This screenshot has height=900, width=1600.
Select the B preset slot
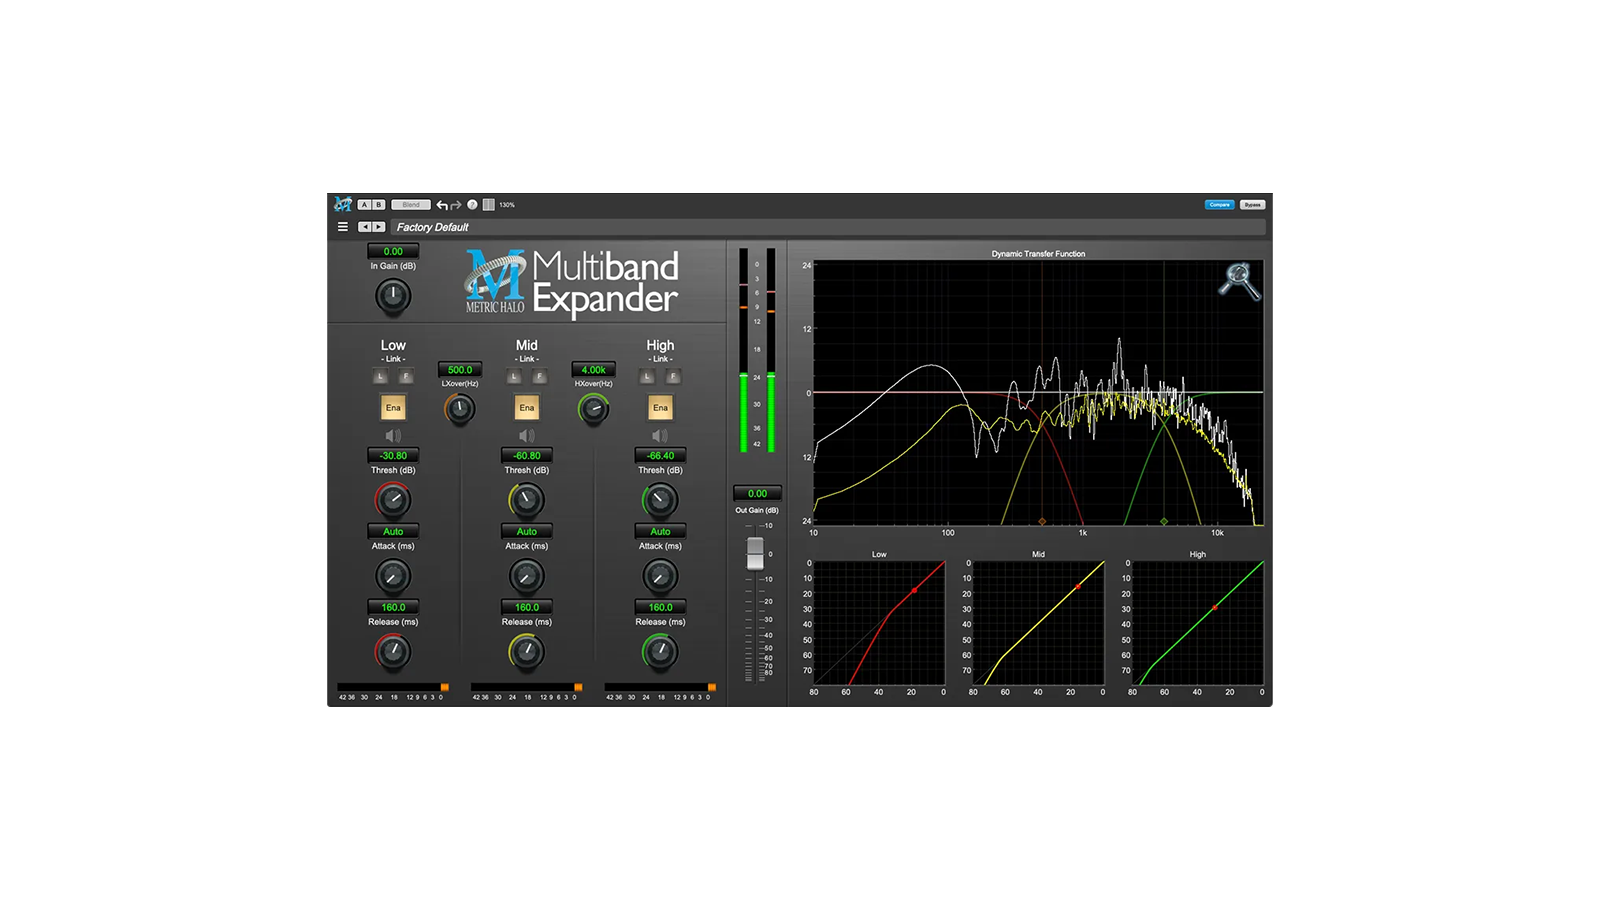pyautogui.click(x=378, y=205)
